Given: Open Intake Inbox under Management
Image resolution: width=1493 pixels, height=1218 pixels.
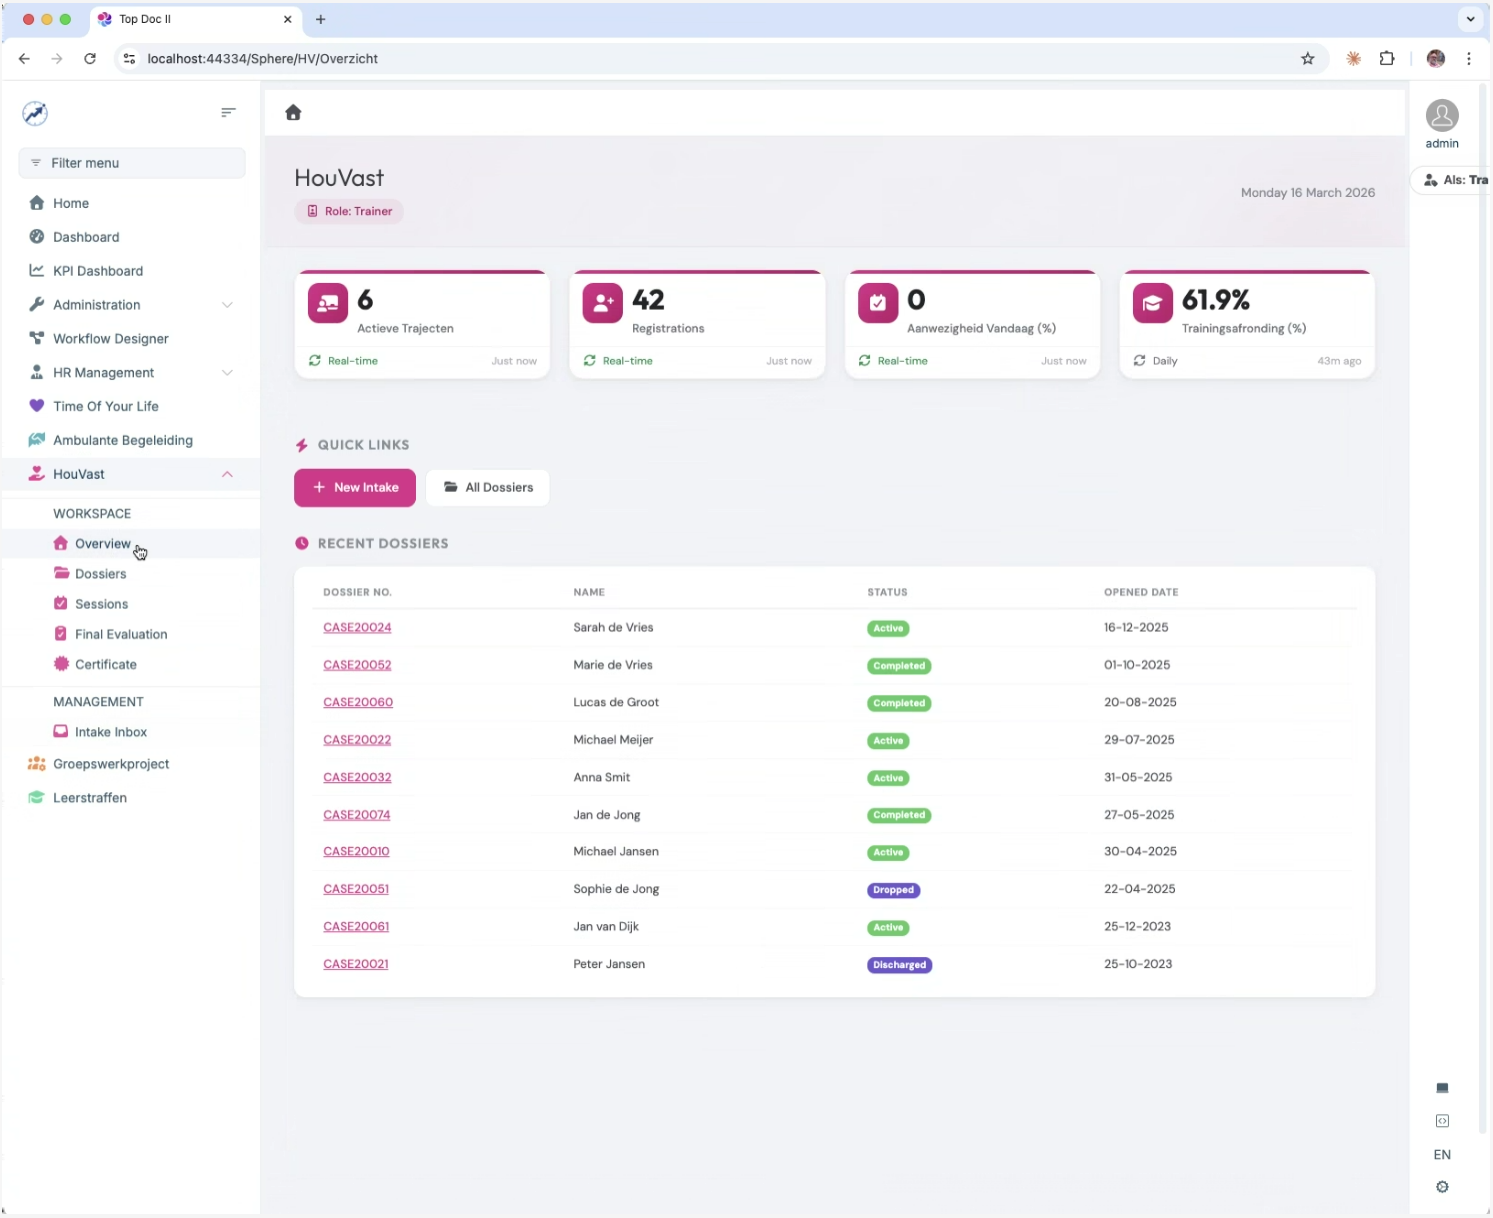Looking at the screenshot, I should tap(110, 732).
